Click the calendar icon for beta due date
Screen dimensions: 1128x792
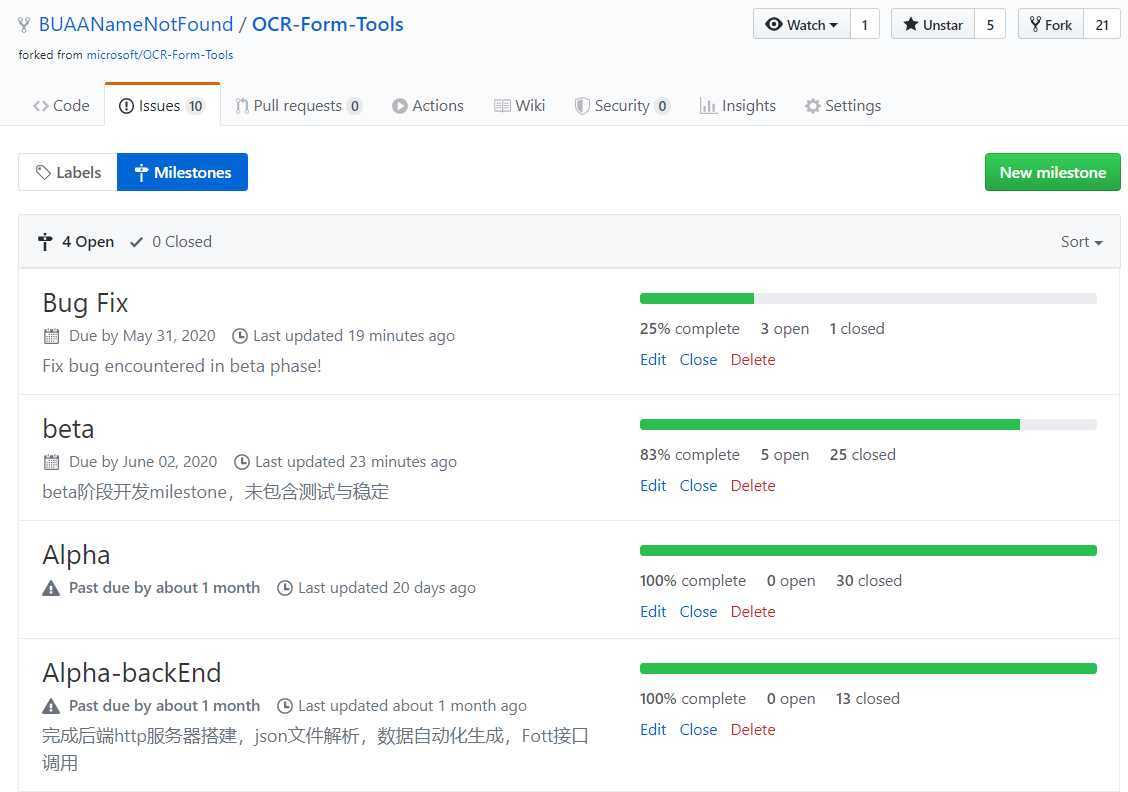(51, 462)
